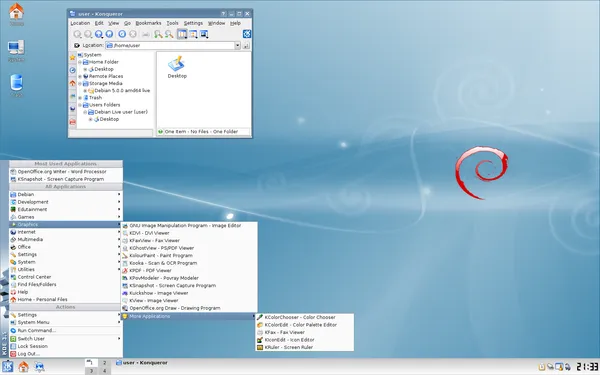
Task: Open Bookmarks star tab in Konqueror sidebar
Action: click(73, 57)
